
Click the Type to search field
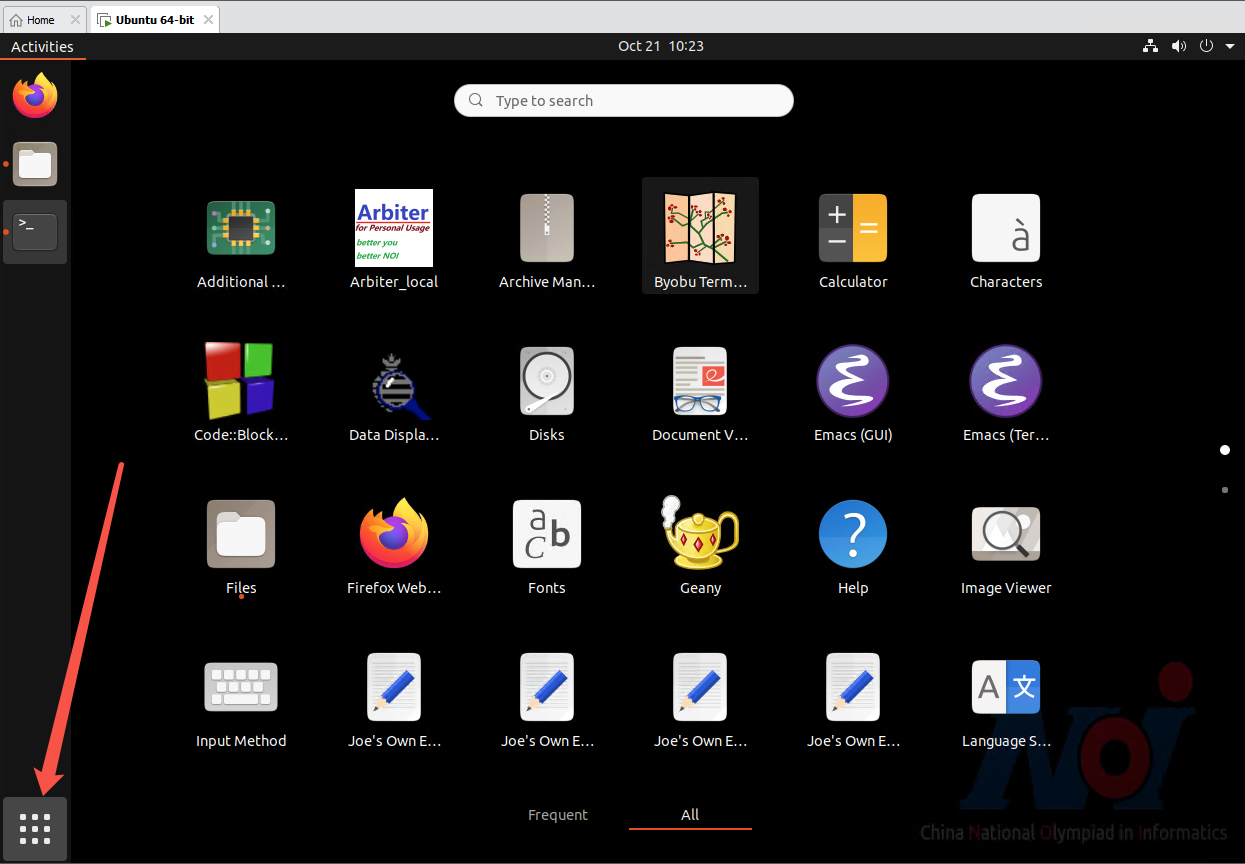point(624,101)
